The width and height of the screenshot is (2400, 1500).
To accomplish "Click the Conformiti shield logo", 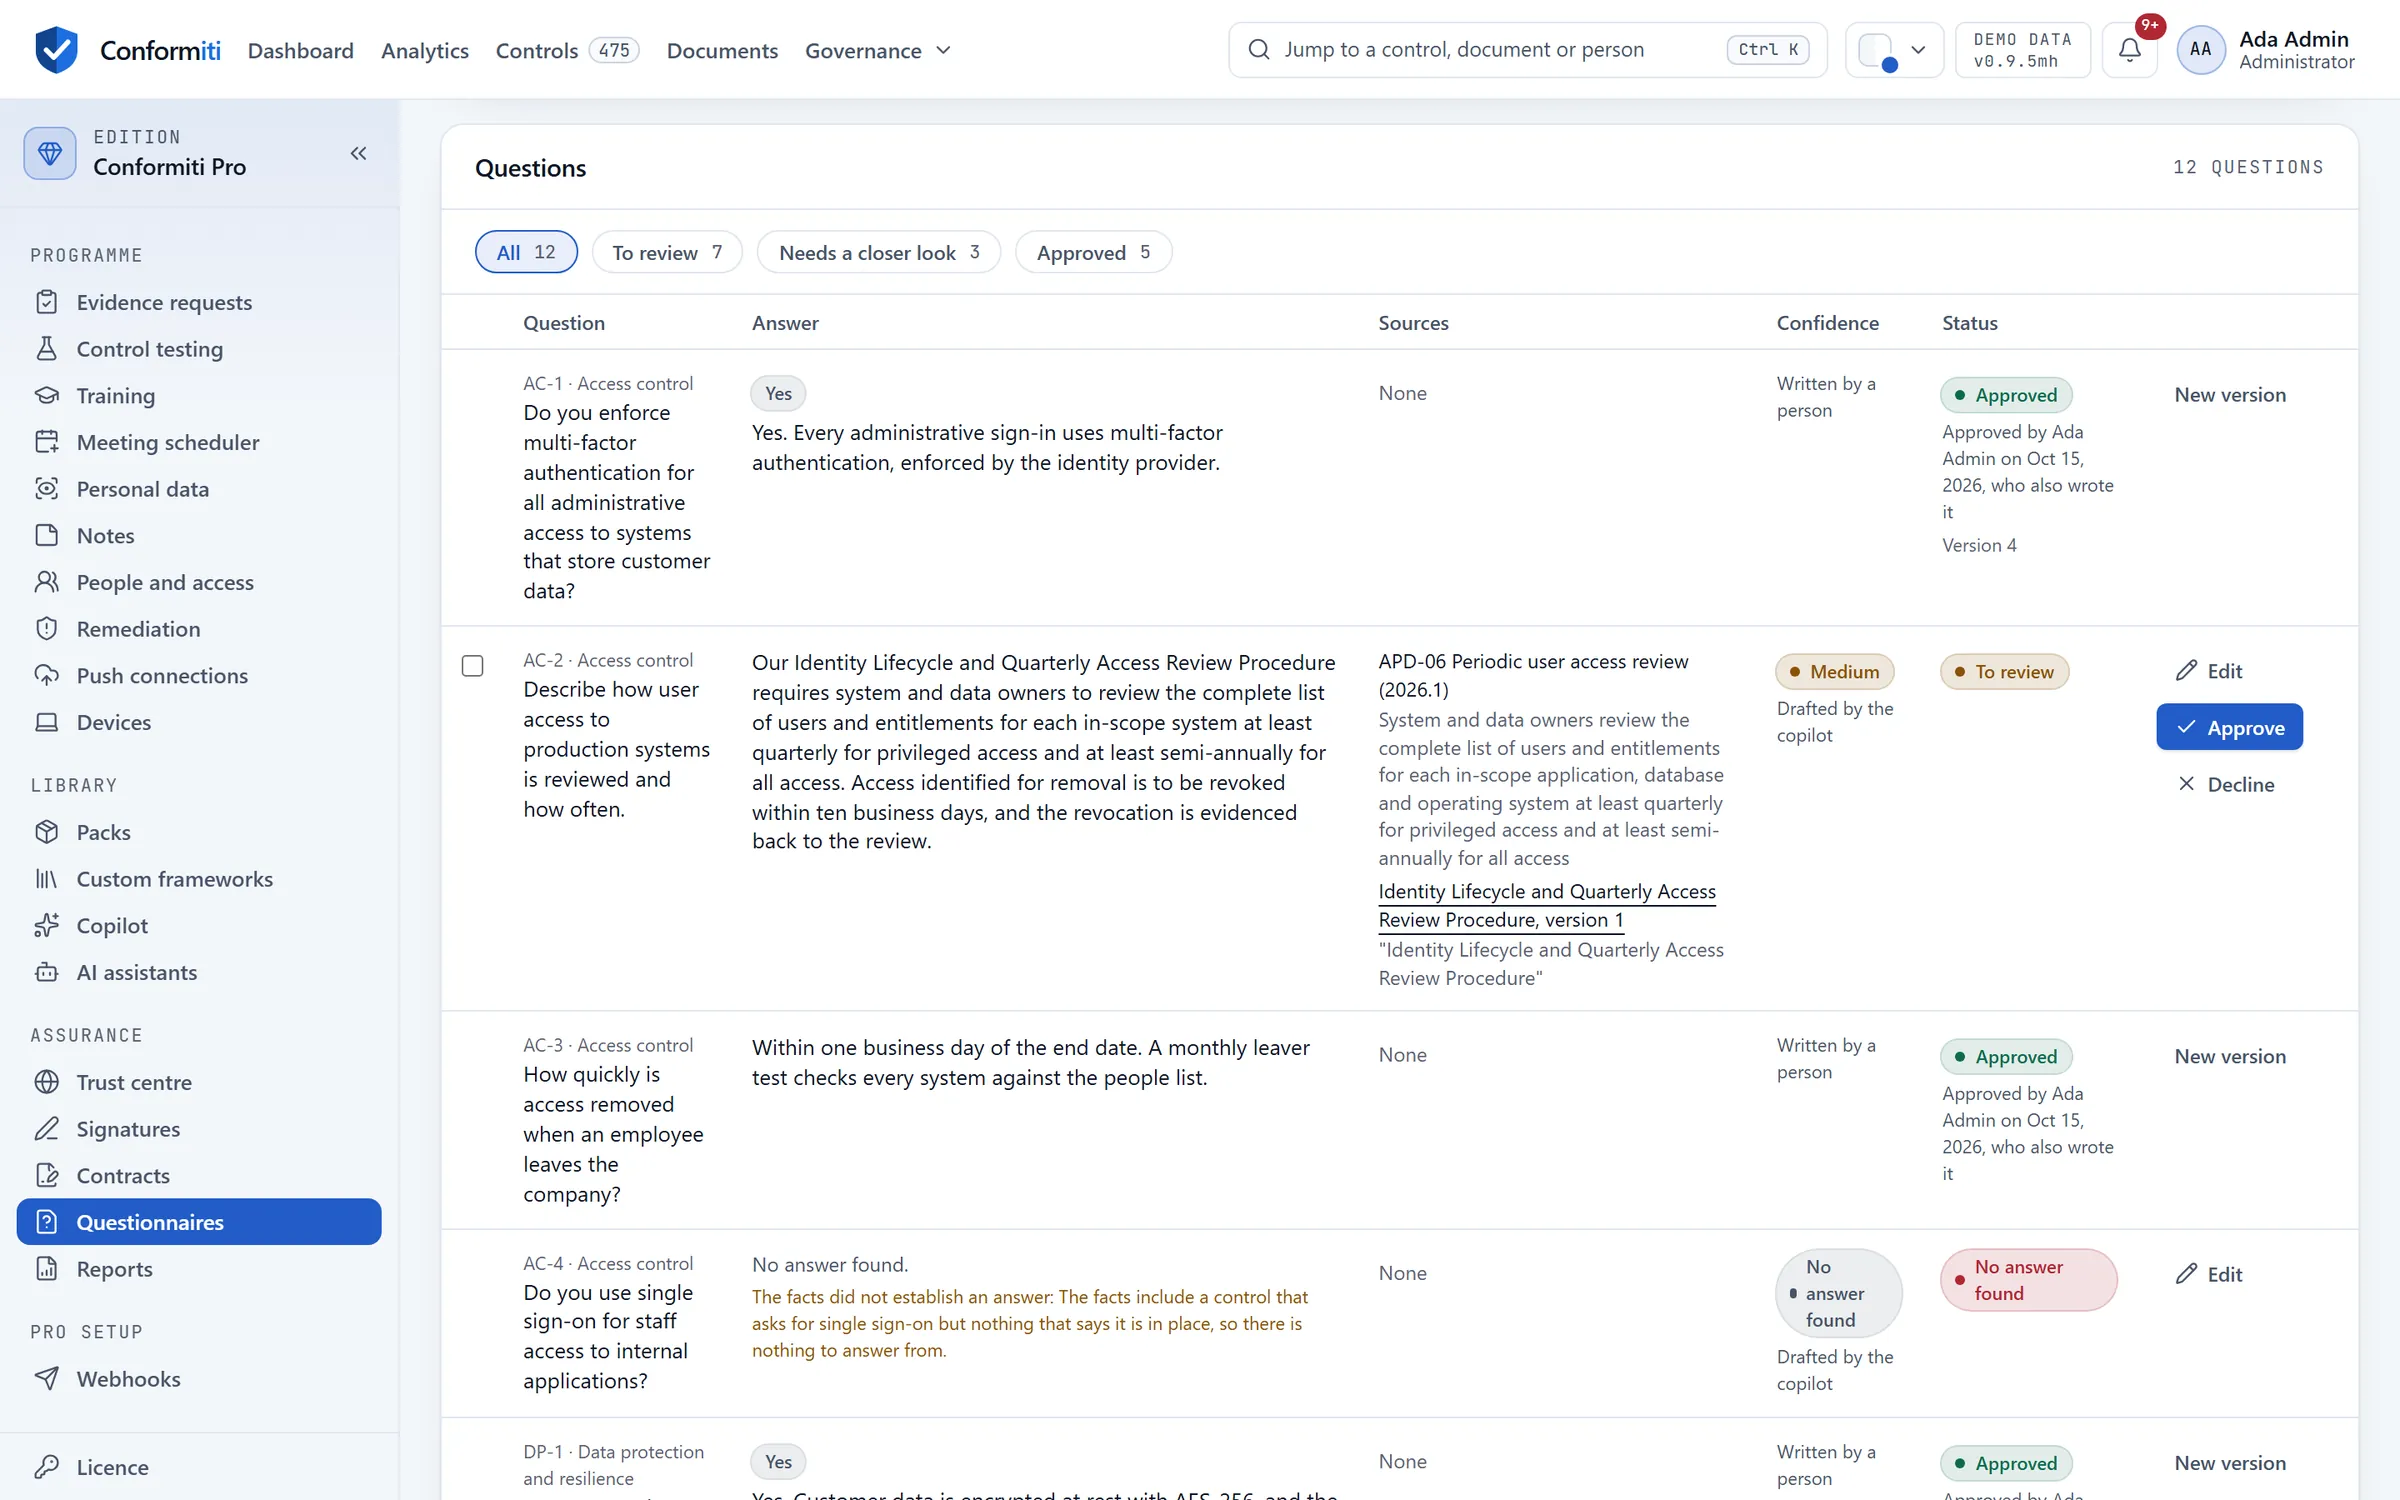I will (56, 49).
